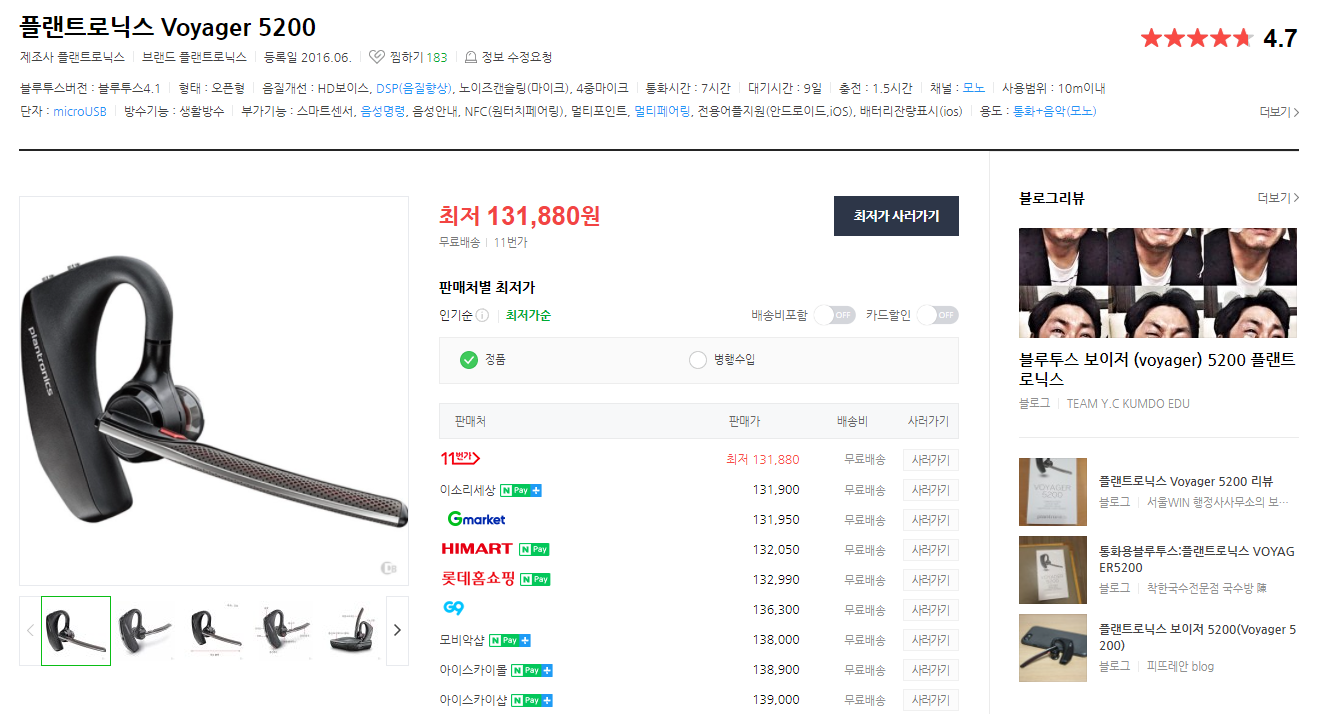Select the fourth headset thumbnail

coord(284,631)
